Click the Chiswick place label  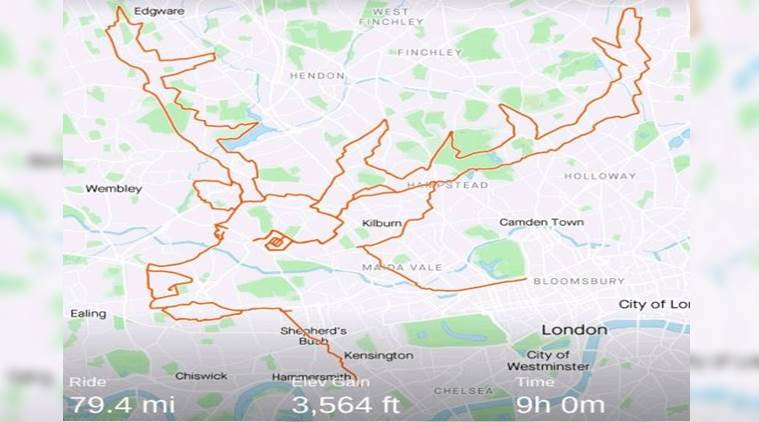(x=201, y=376)
